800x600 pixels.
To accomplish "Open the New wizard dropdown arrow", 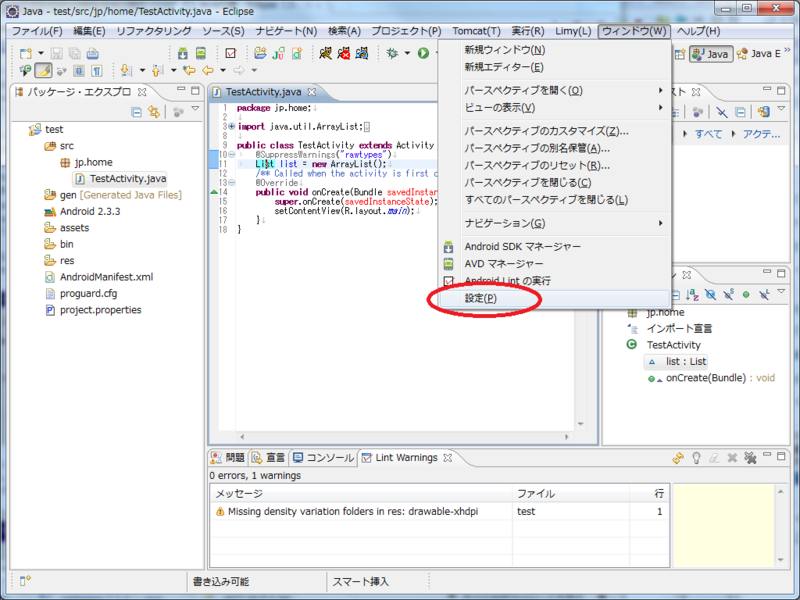I will coord(41,53).
